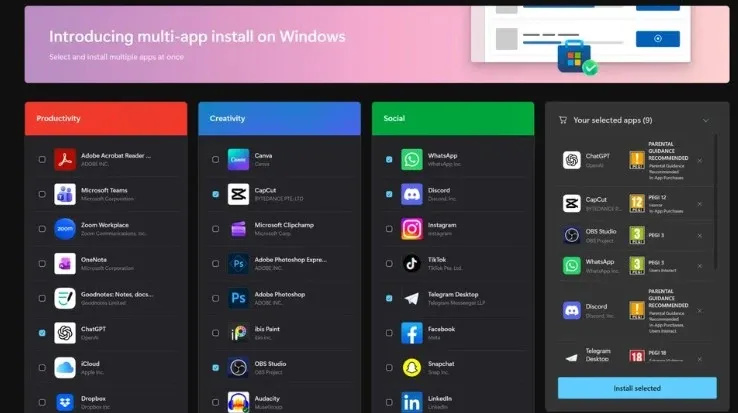Click the WhatsApp icon in Social list

pos(412,160)
